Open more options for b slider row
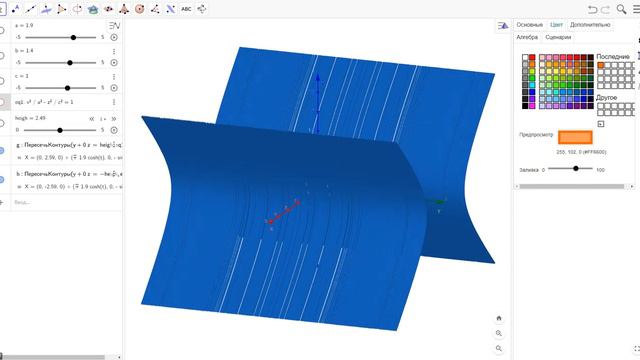Image resolution: width=640 pixels, height=360 pixels. click(114, 51)
